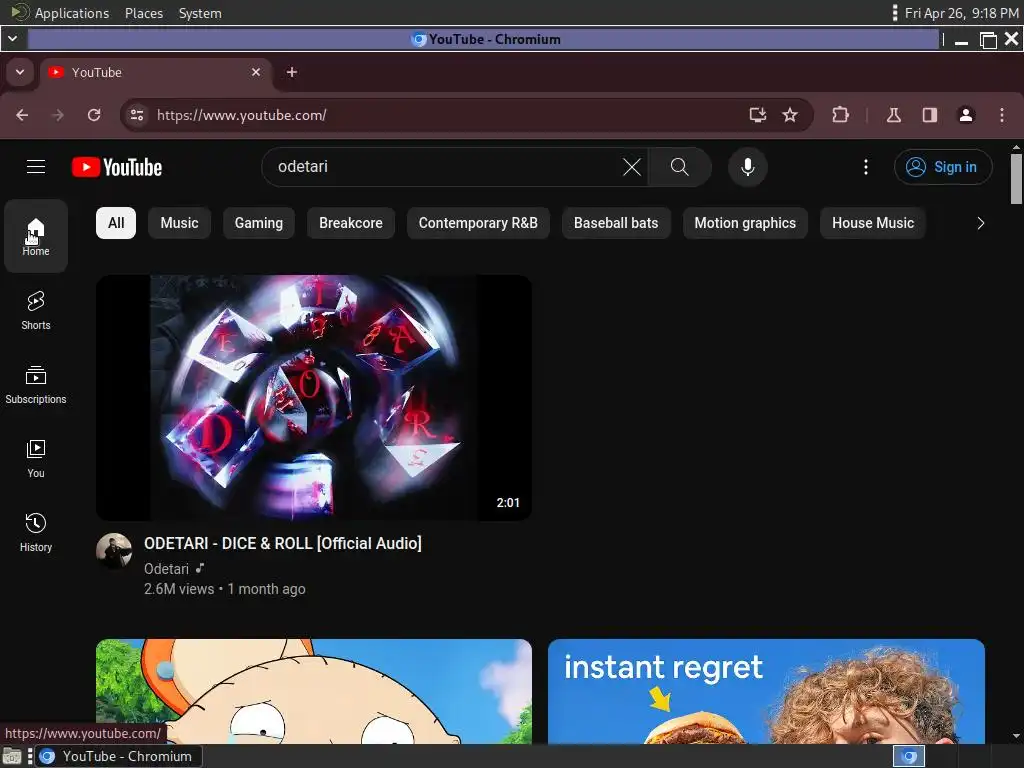Image resolution: width=1024 pixels, height=768 pixels.
Task: Select the Motion graphics chip
Action: (x=745, y=223)
